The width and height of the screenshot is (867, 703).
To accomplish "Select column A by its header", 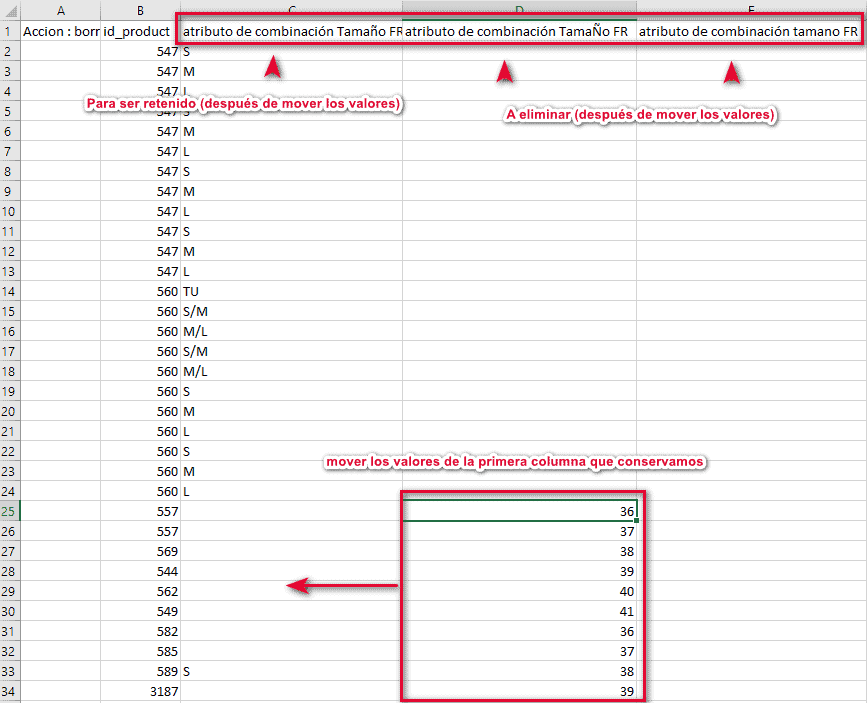I will click(60, 10).
